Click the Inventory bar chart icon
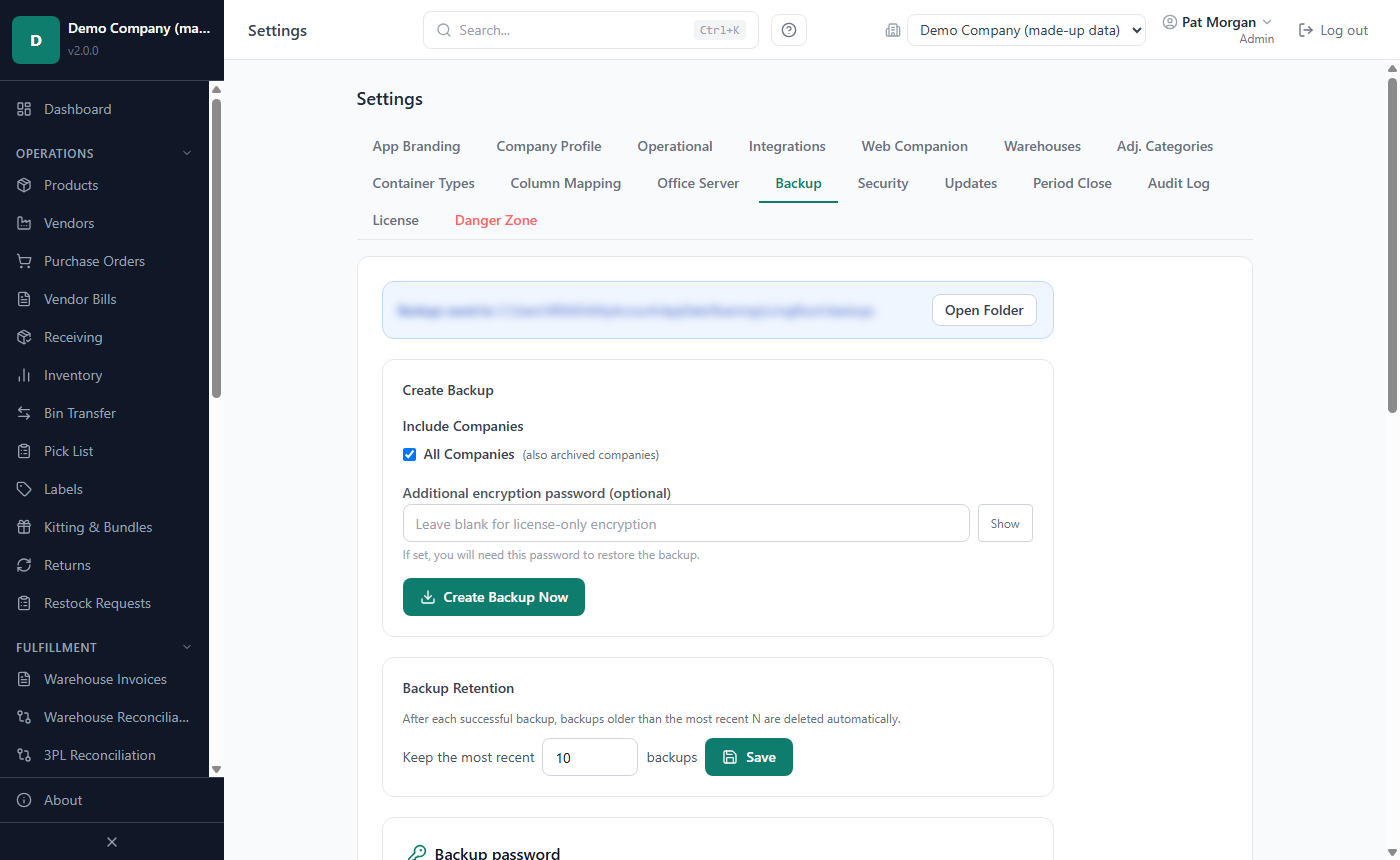The height and width of the screenshot is (860, 1400). 24,375
